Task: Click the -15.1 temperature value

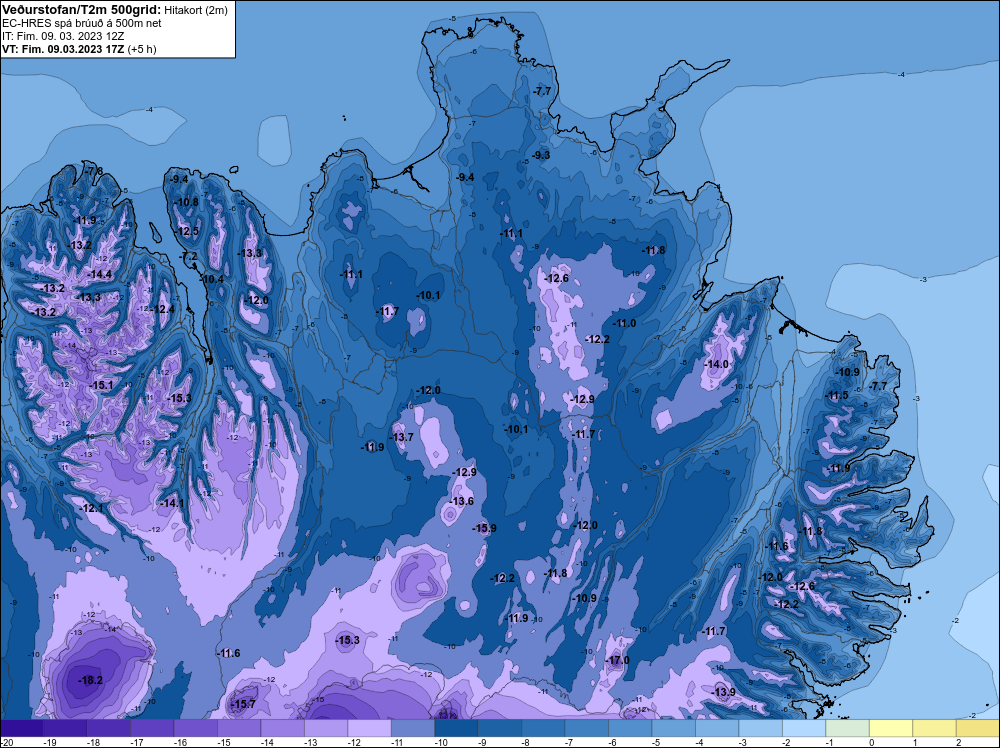Action: (101, 385)
